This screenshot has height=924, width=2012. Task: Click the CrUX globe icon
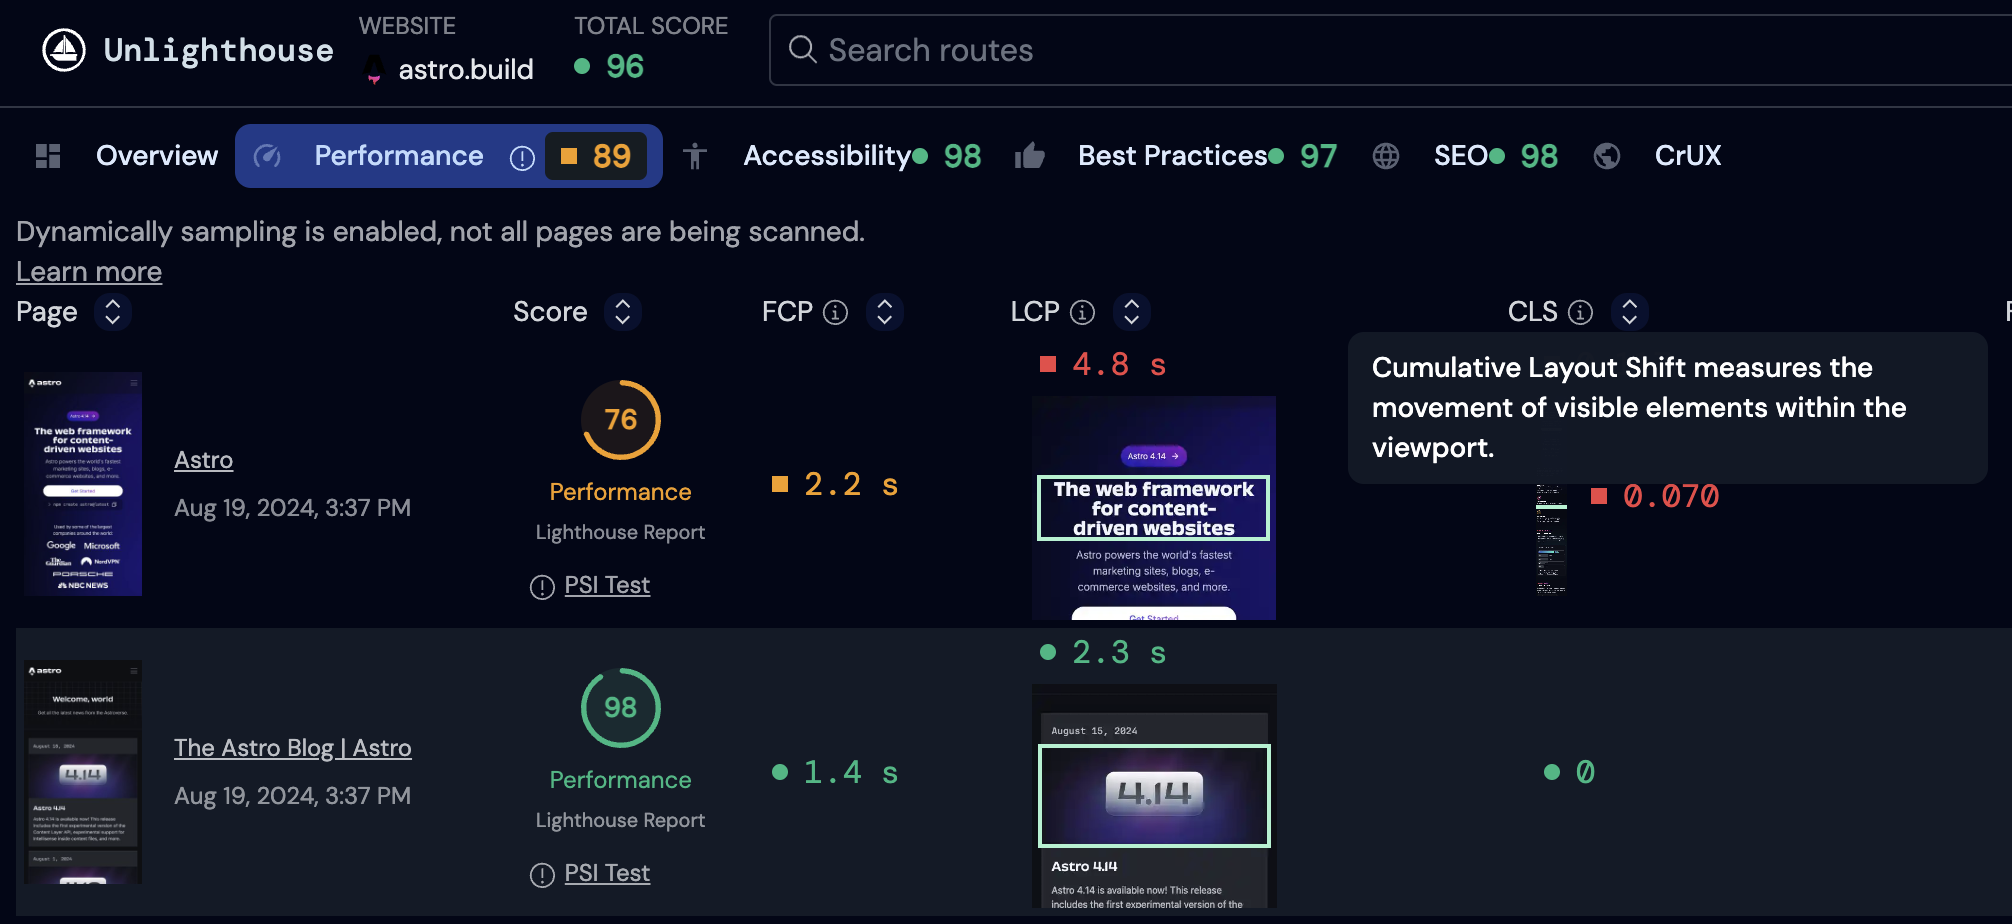(x=1607, y=156)
